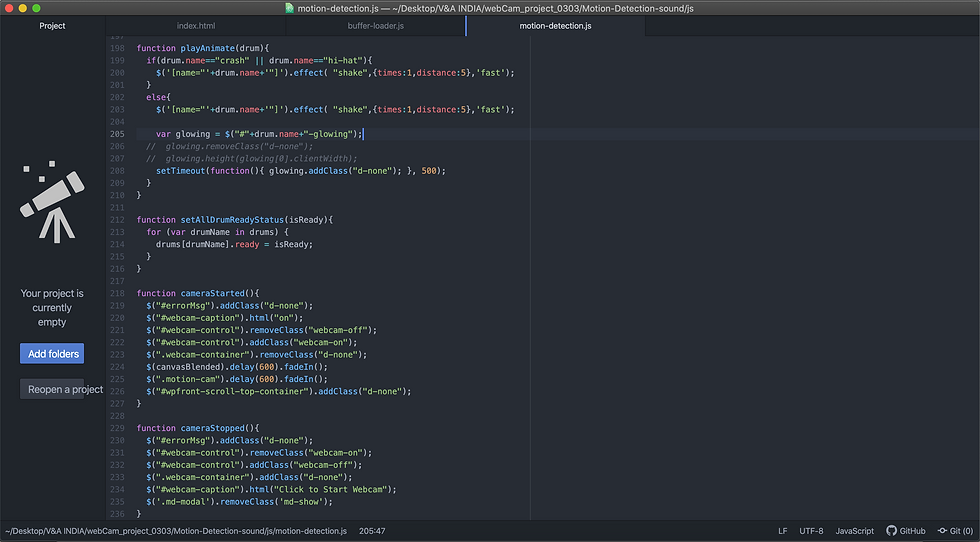
Task: Click cursor position 205:47 in status bar
Action: pos(372,531)
